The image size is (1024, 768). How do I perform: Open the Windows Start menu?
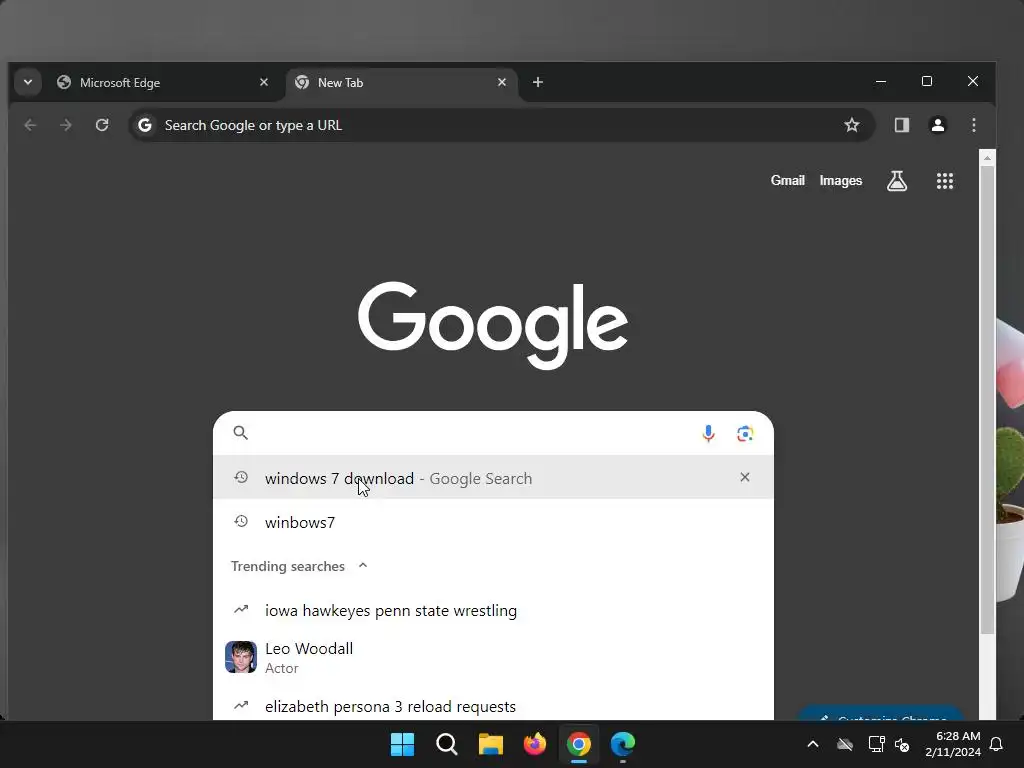click(402, 744)
